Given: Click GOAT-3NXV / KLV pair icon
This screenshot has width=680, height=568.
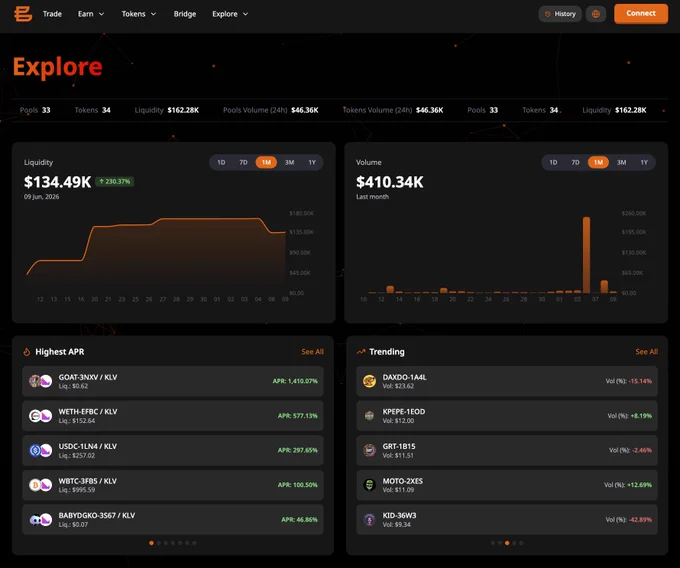Looking at the screenshot, I should [x=40, y=381].
